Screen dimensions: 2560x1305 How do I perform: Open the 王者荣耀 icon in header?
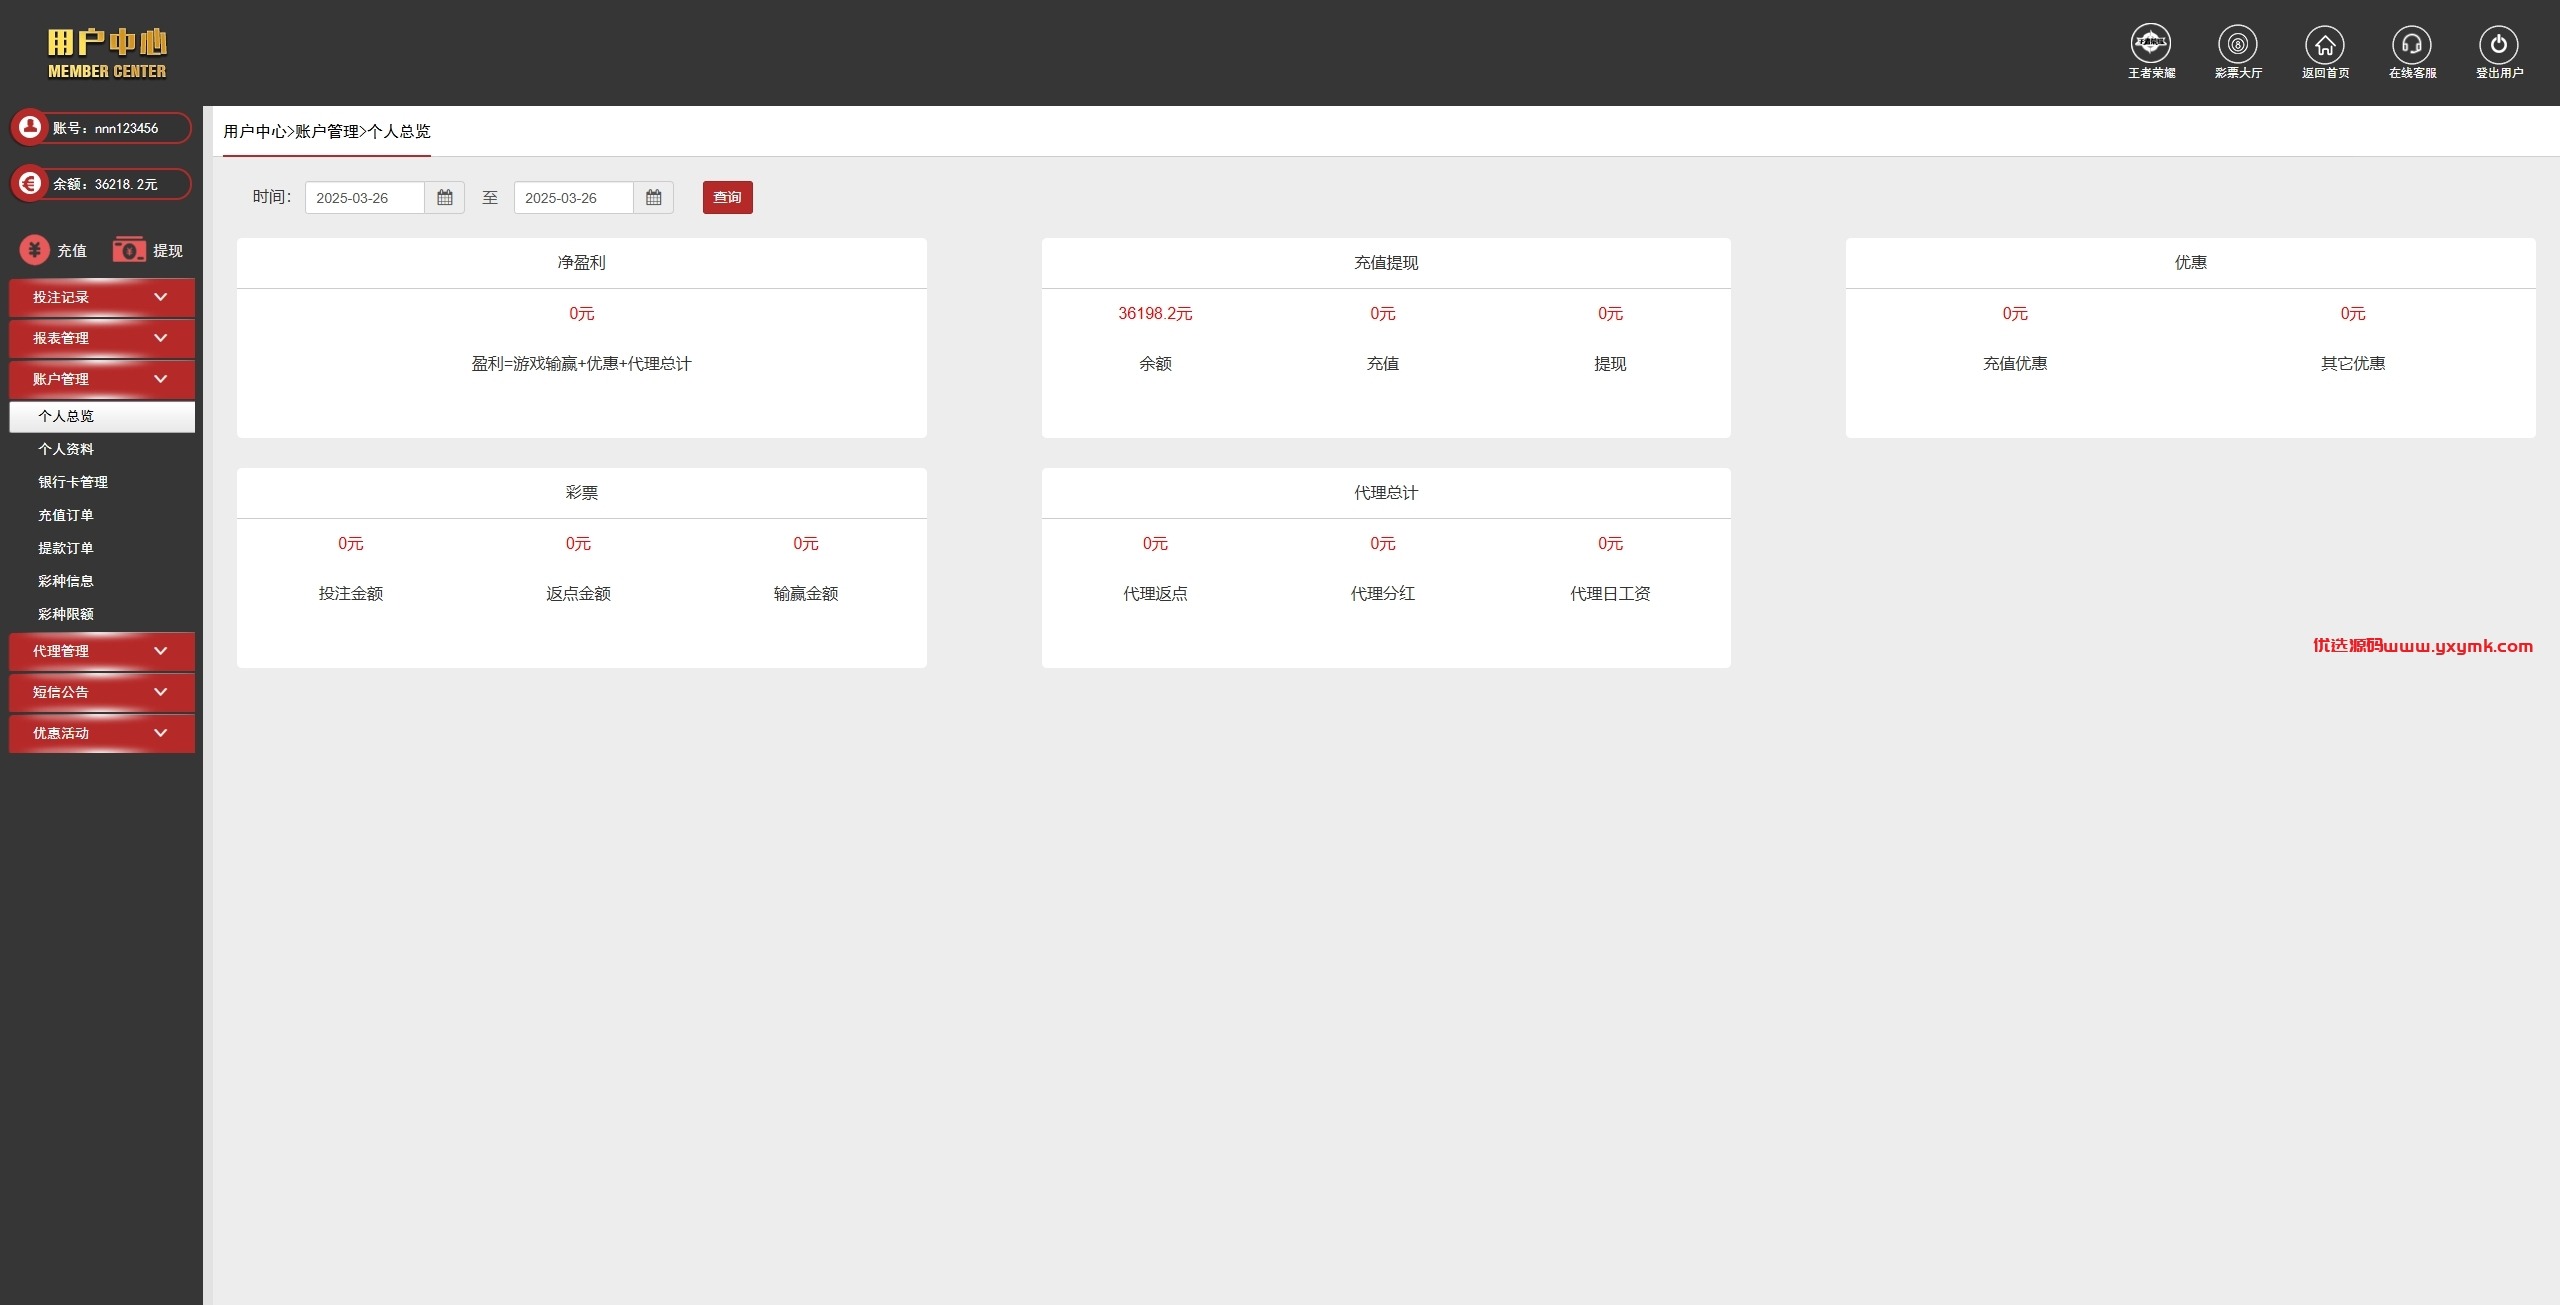[2150, 44]
